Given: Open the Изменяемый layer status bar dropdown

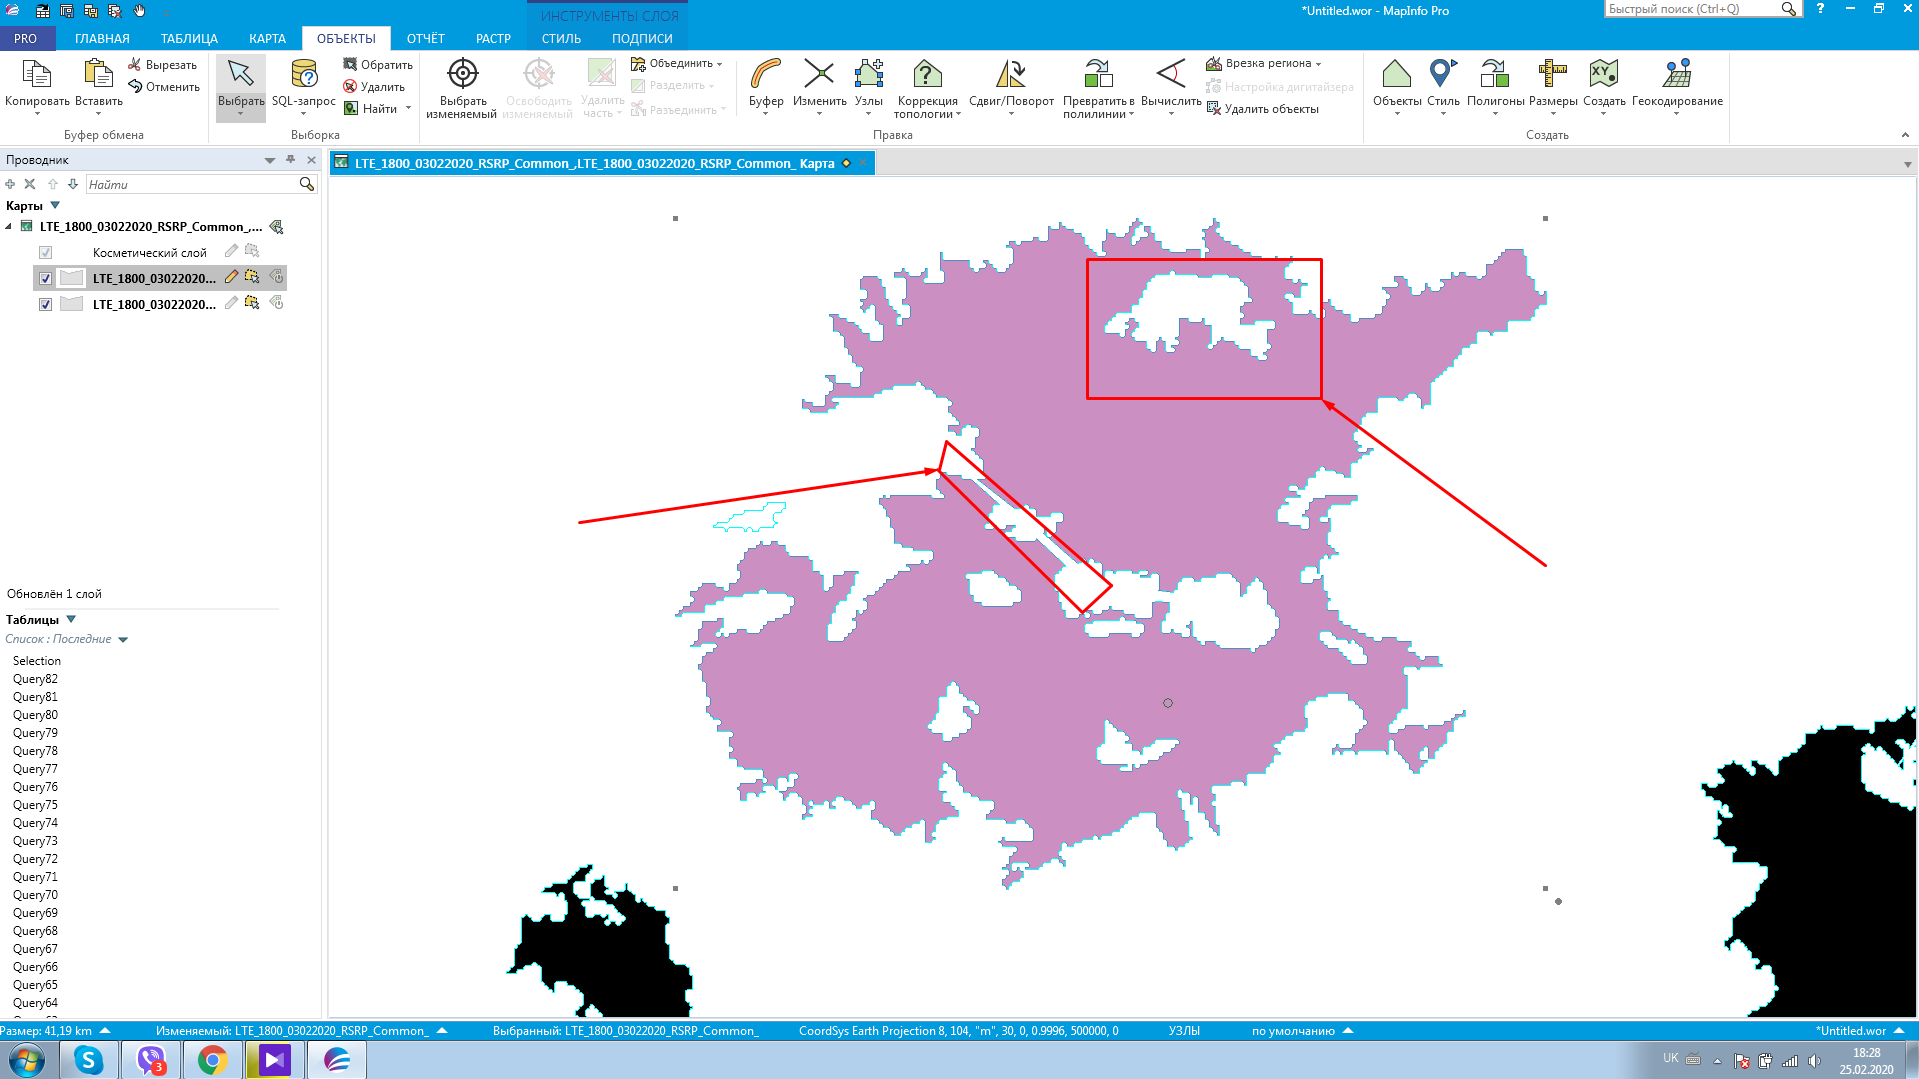Looking at the screenshot, I should pyautogui.click(x=442, y=1031).
